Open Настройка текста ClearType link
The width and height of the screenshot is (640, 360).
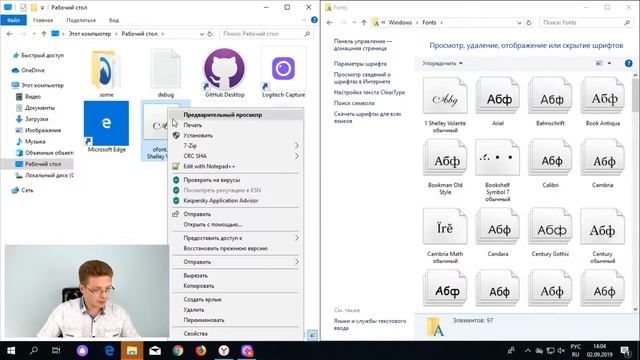coord(369,92)
